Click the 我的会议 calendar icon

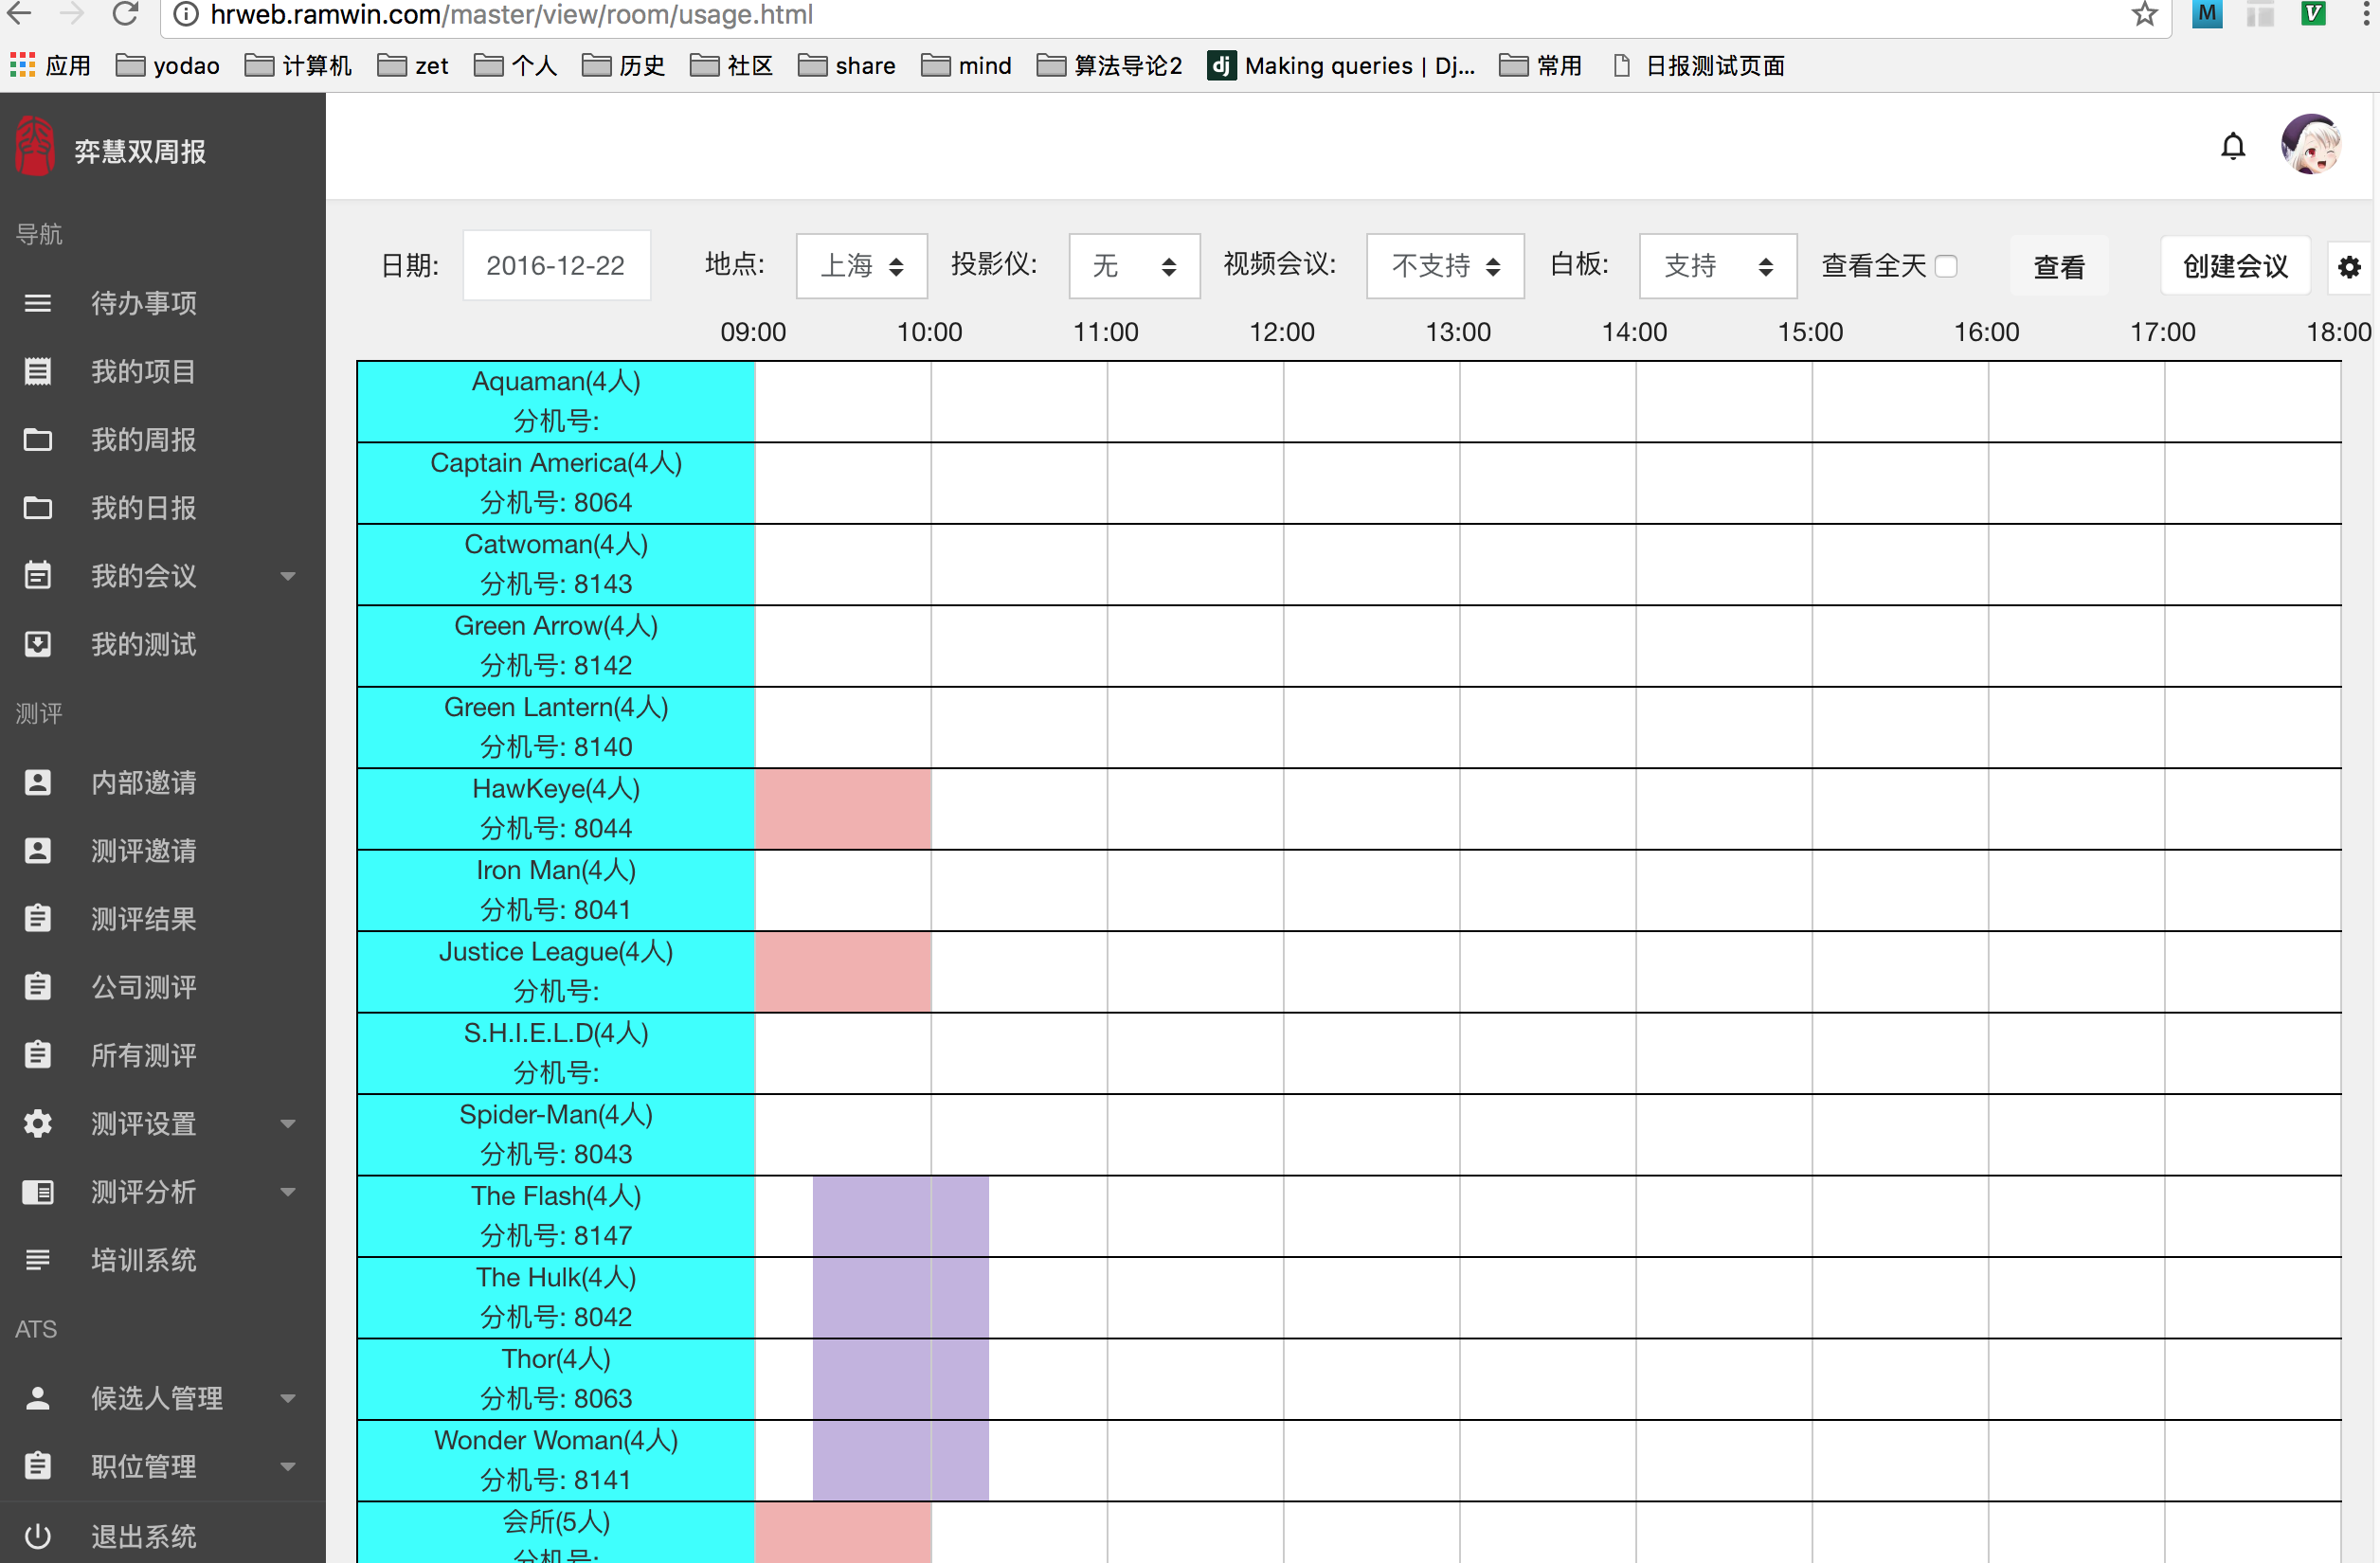[38, 575]
